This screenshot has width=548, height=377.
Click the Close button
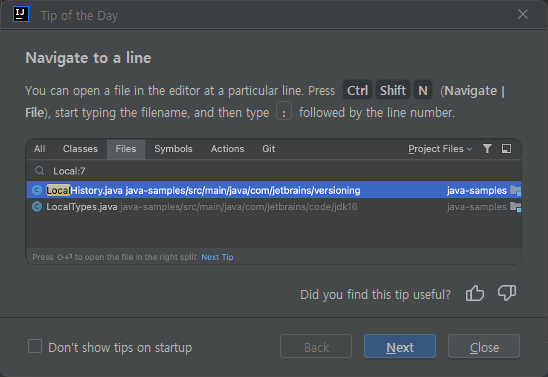click(x=484, y=346)
